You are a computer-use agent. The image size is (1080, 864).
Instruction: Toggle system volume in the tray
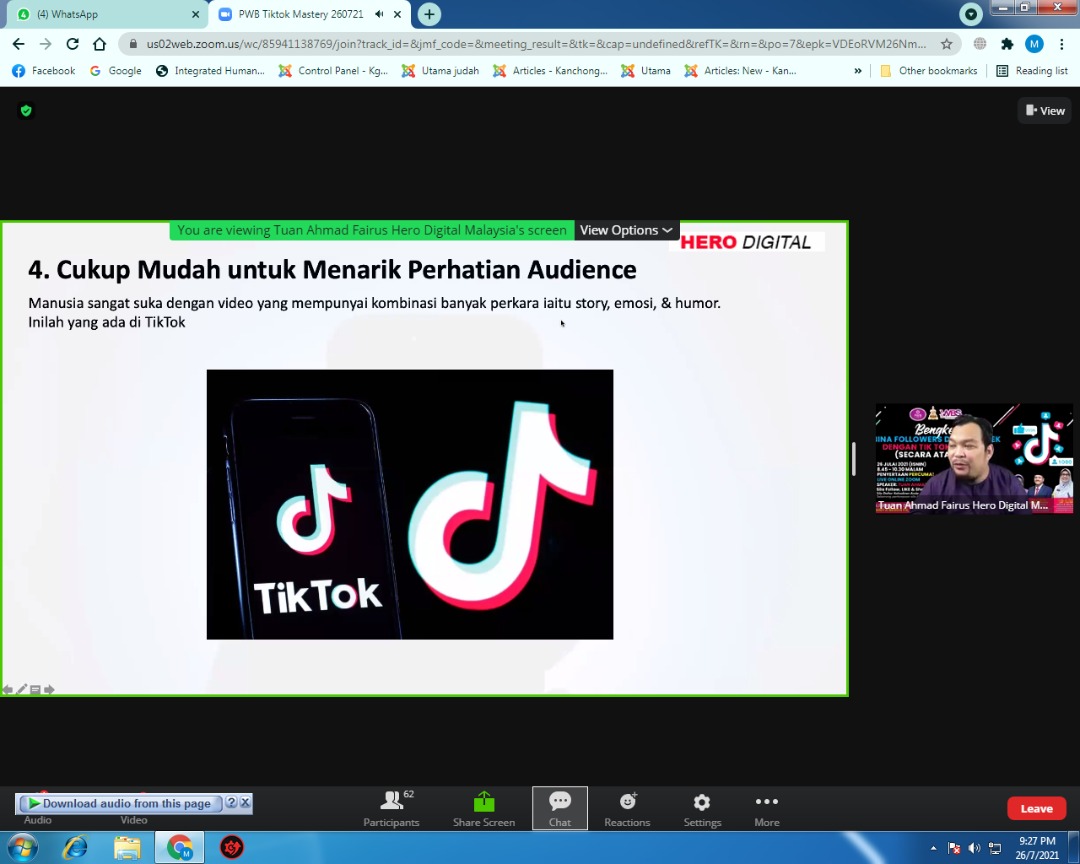pos(974,848)
